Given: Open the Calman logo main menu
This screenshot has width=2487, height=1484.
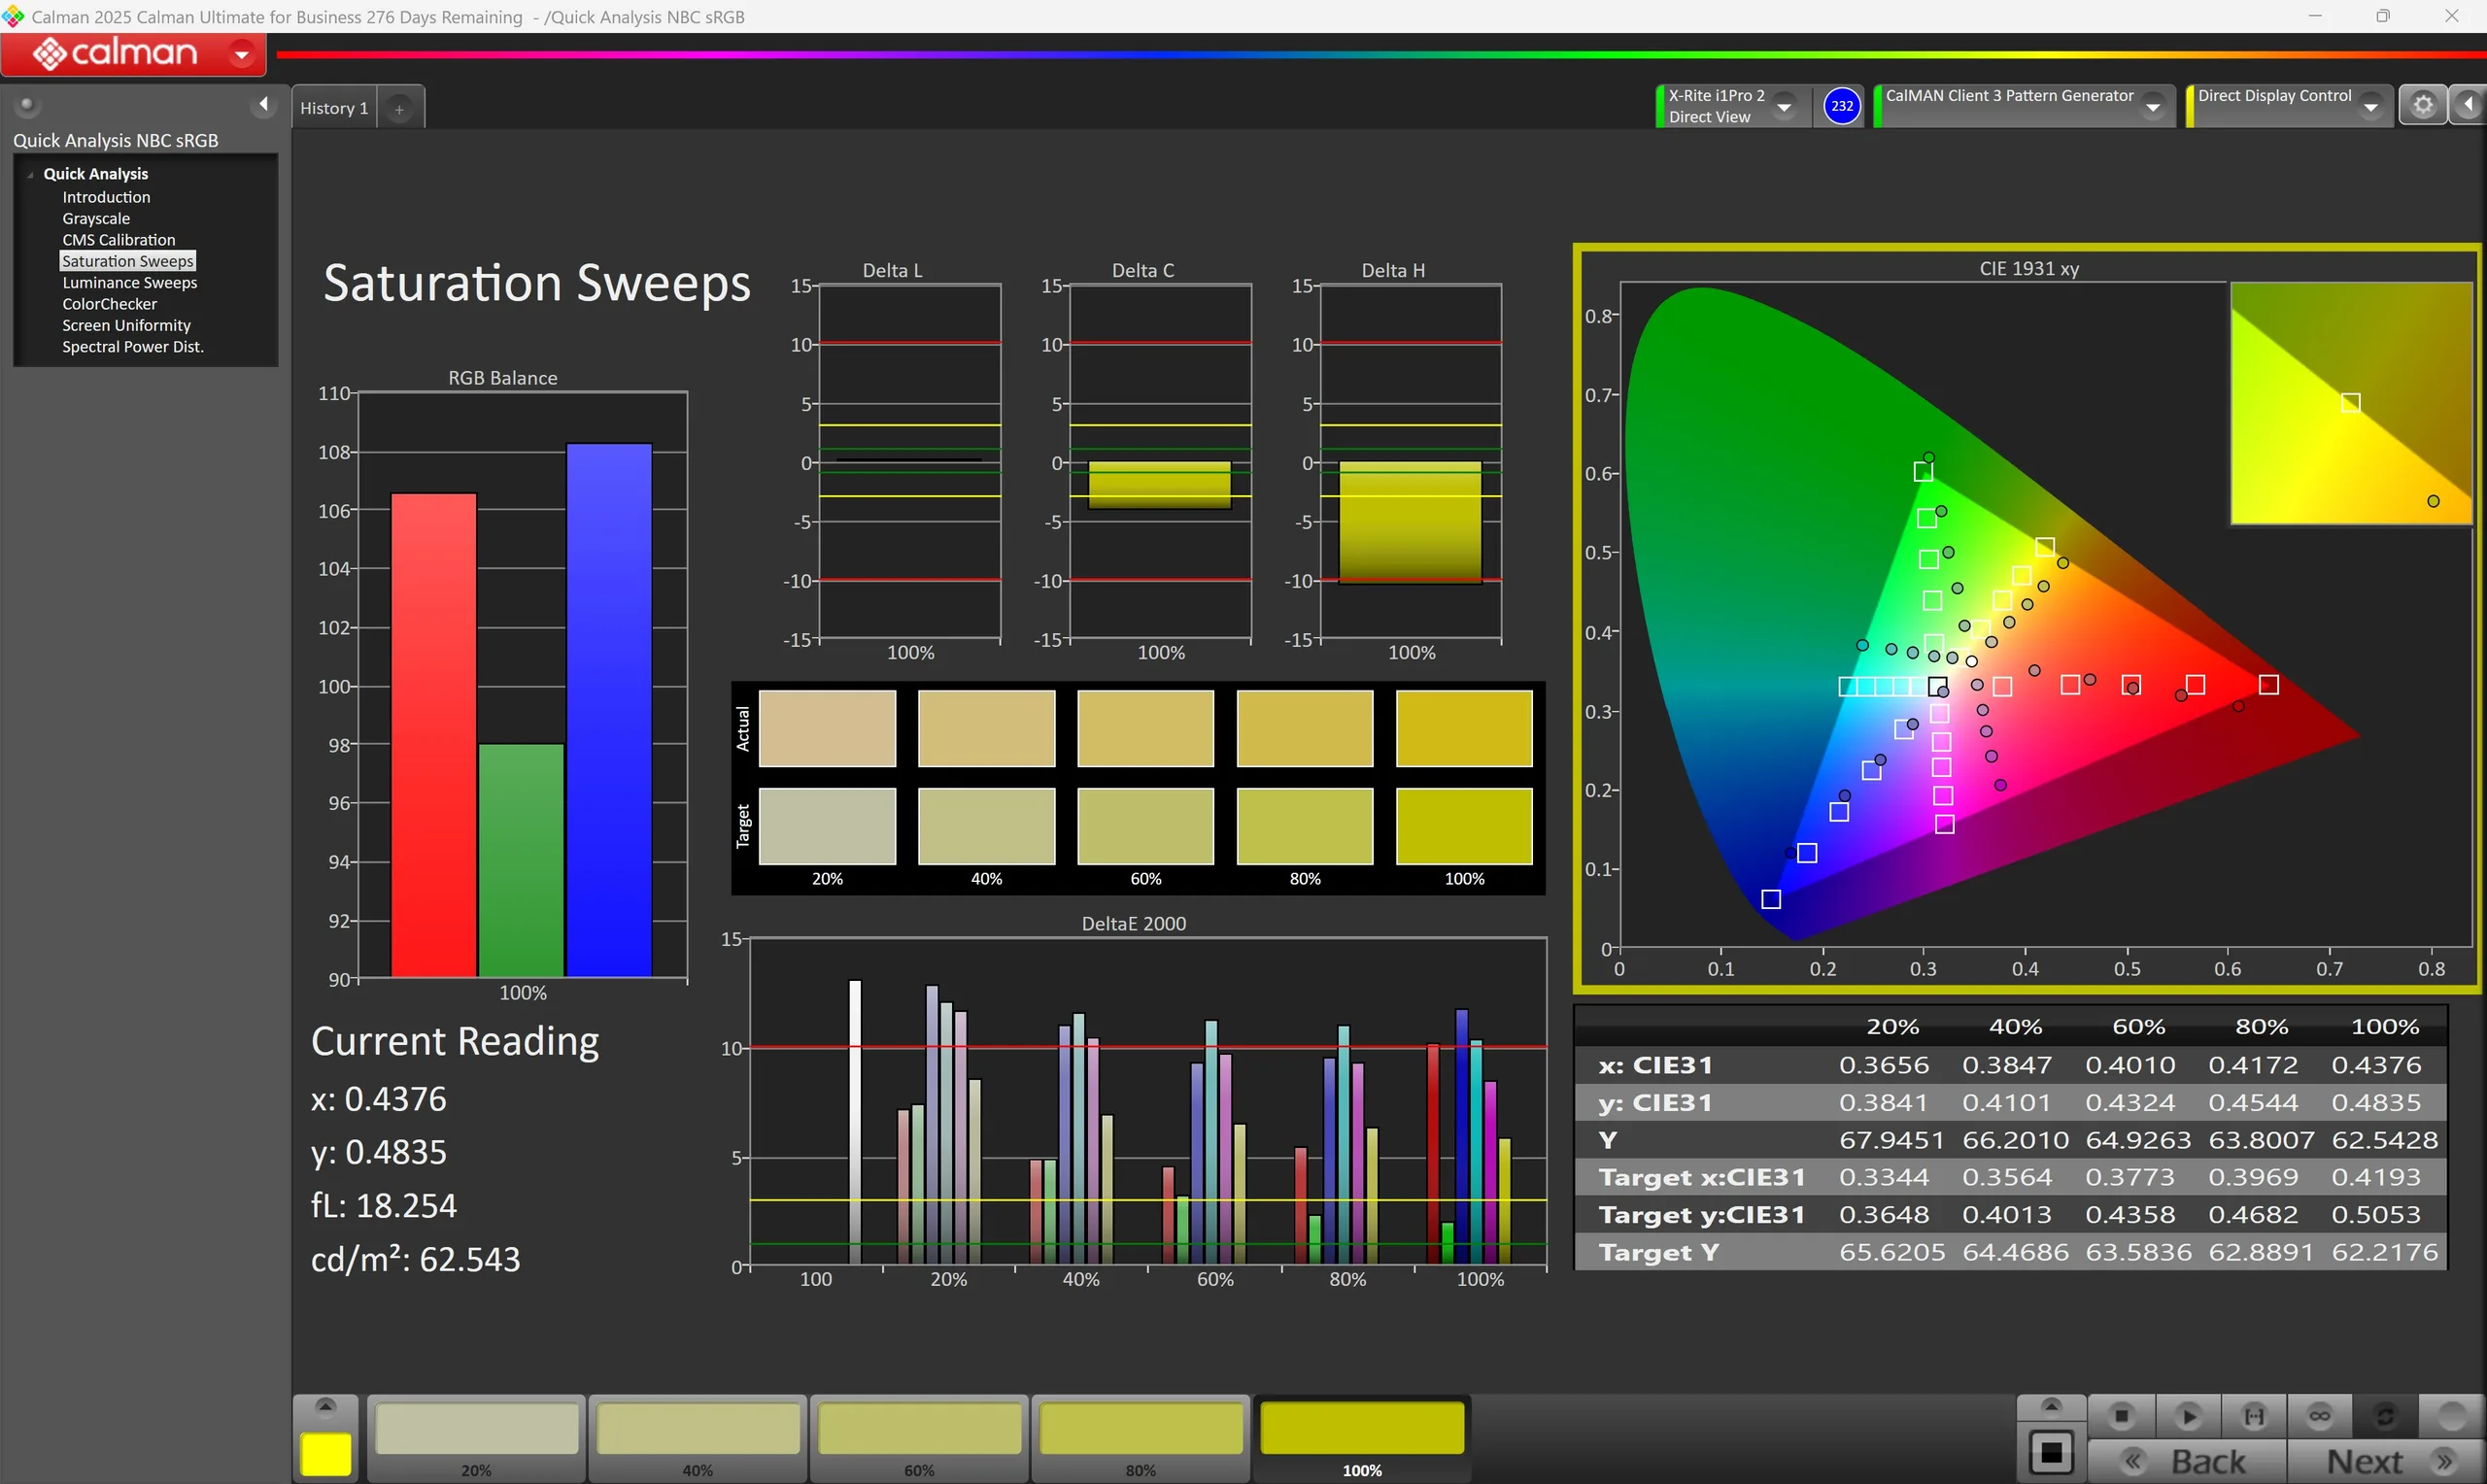Looking at the screenshot, I should pos(133,53).
